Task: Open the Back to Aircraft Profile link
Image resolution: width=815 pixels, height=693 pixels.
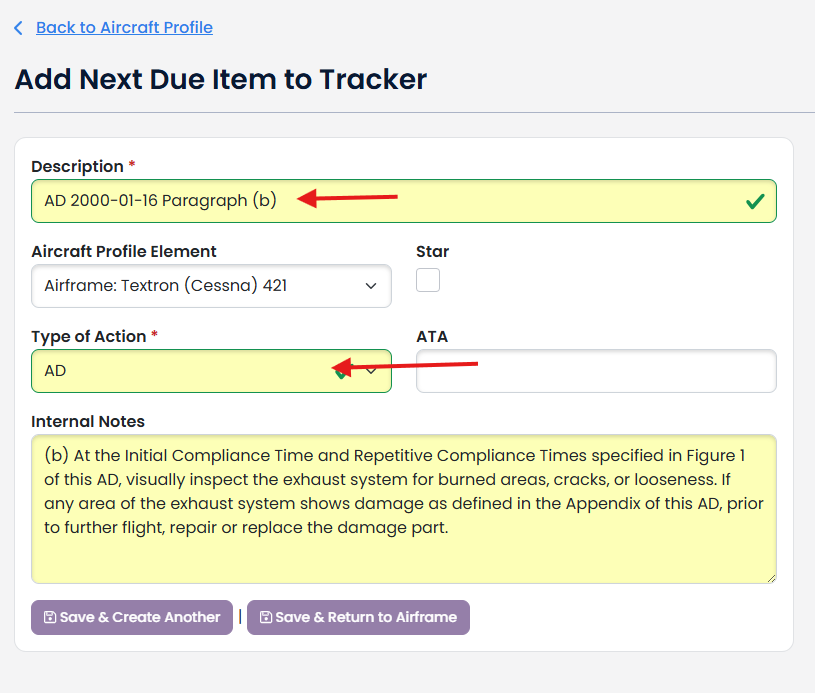Action: [124, 28]
